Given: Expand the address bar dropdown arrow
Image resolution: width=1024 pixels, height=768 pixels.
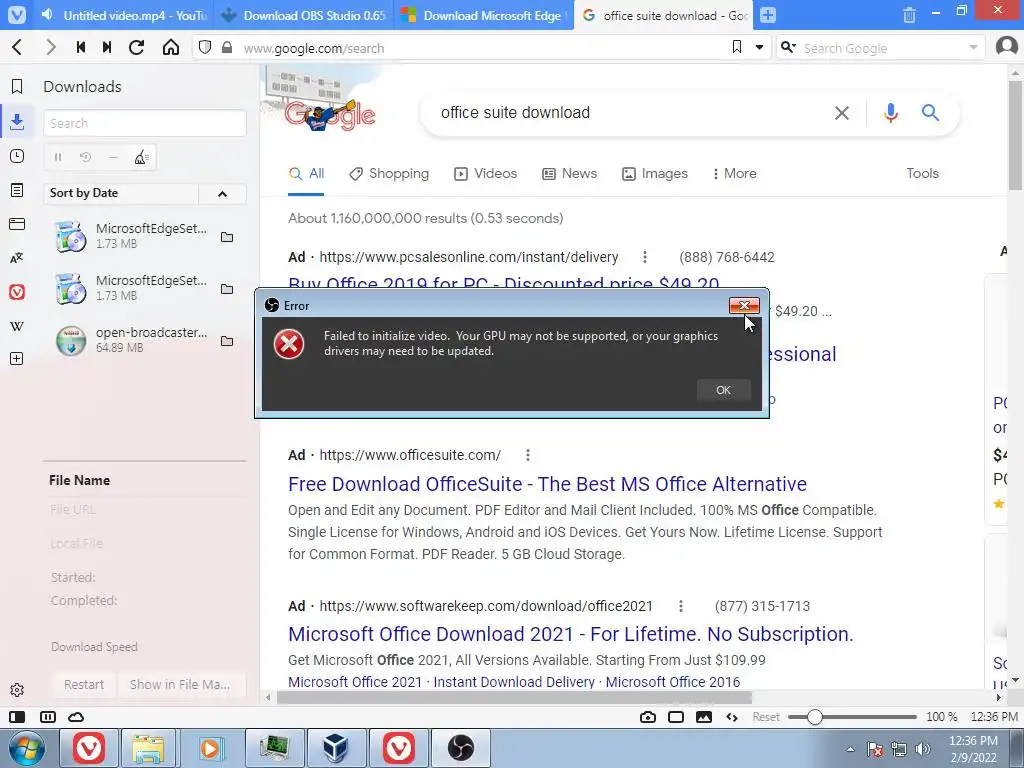Looking at the screenshot, I should point(760,47).
